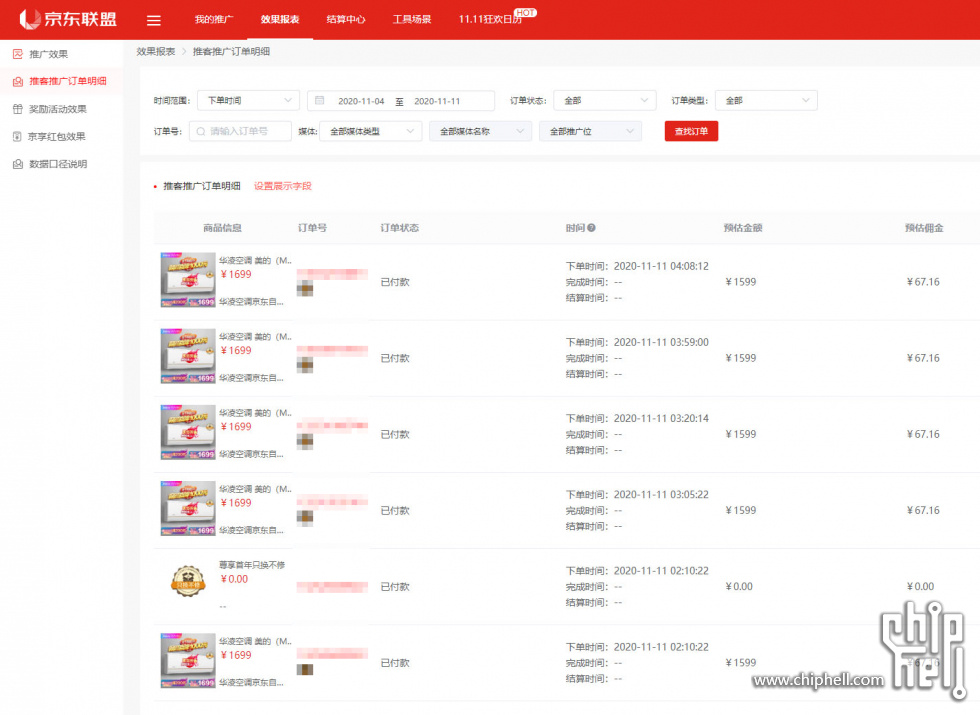This screenshot has height=715, width=980.
Task: Select order time 2020-11-11 04:08:12
Action: tap(661, 266)
